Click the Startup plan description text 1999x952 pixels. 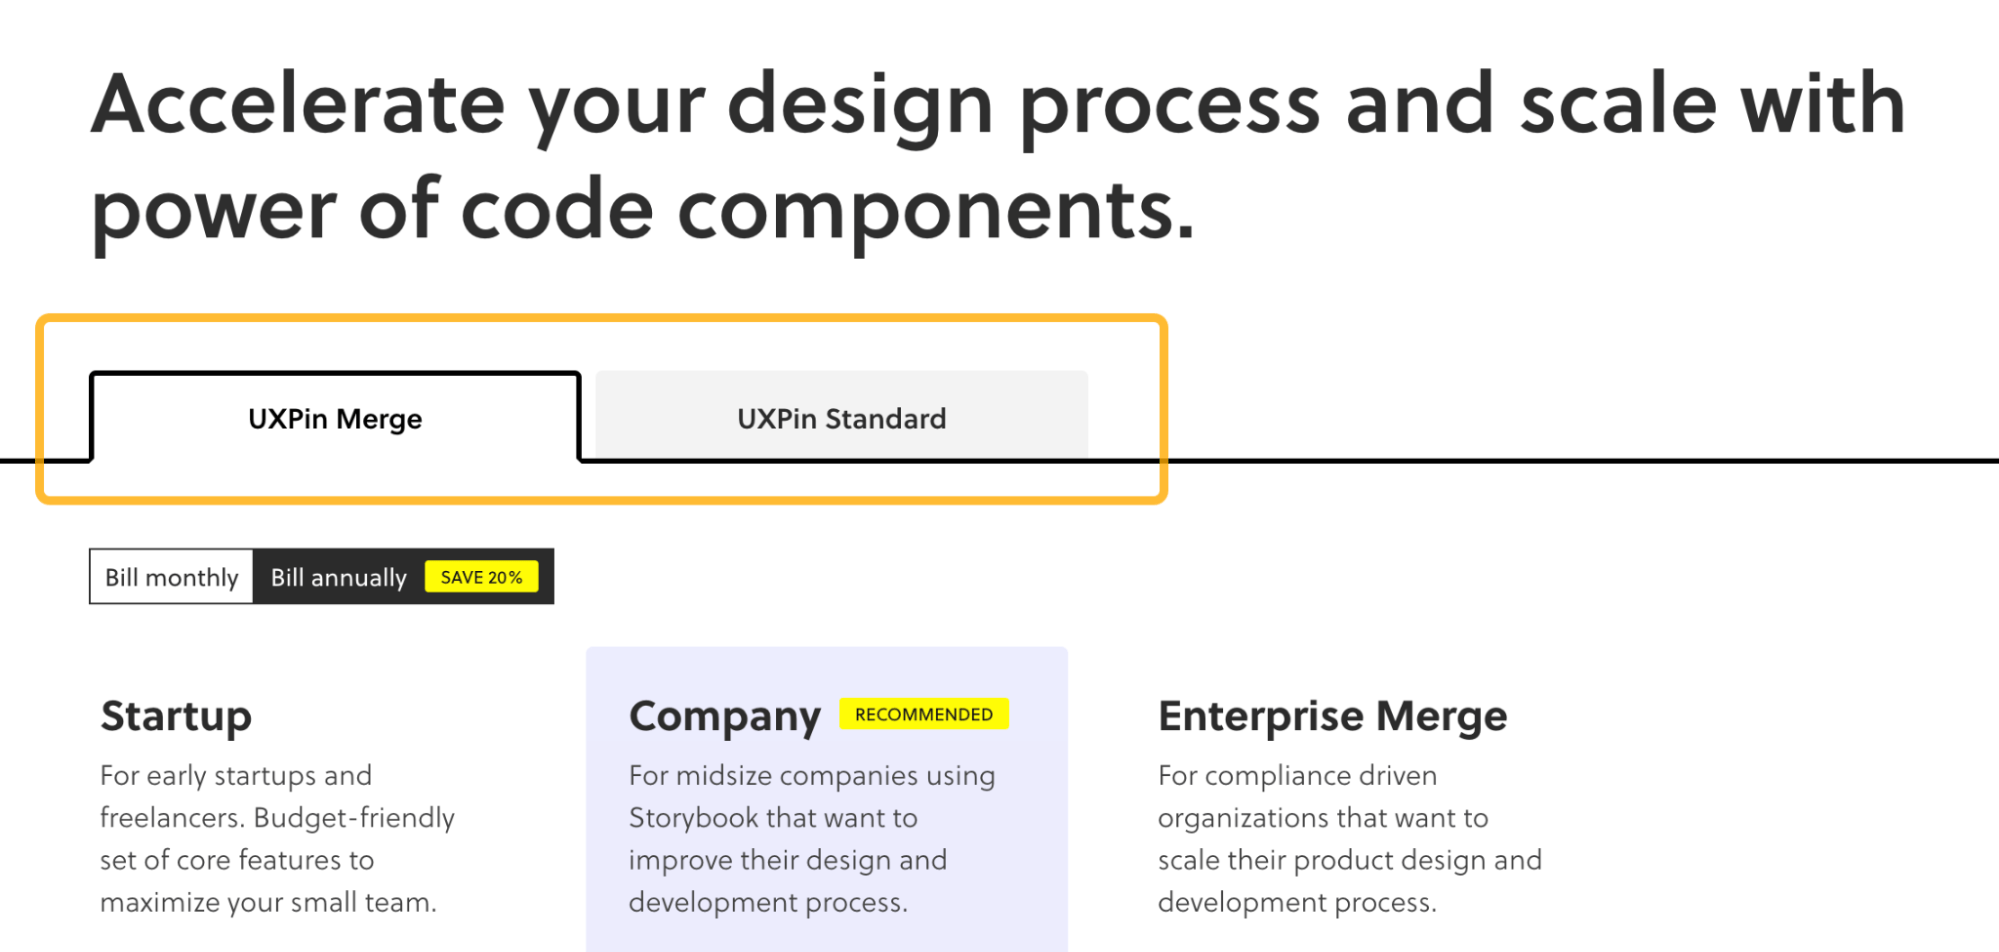[x=276, y=838]
